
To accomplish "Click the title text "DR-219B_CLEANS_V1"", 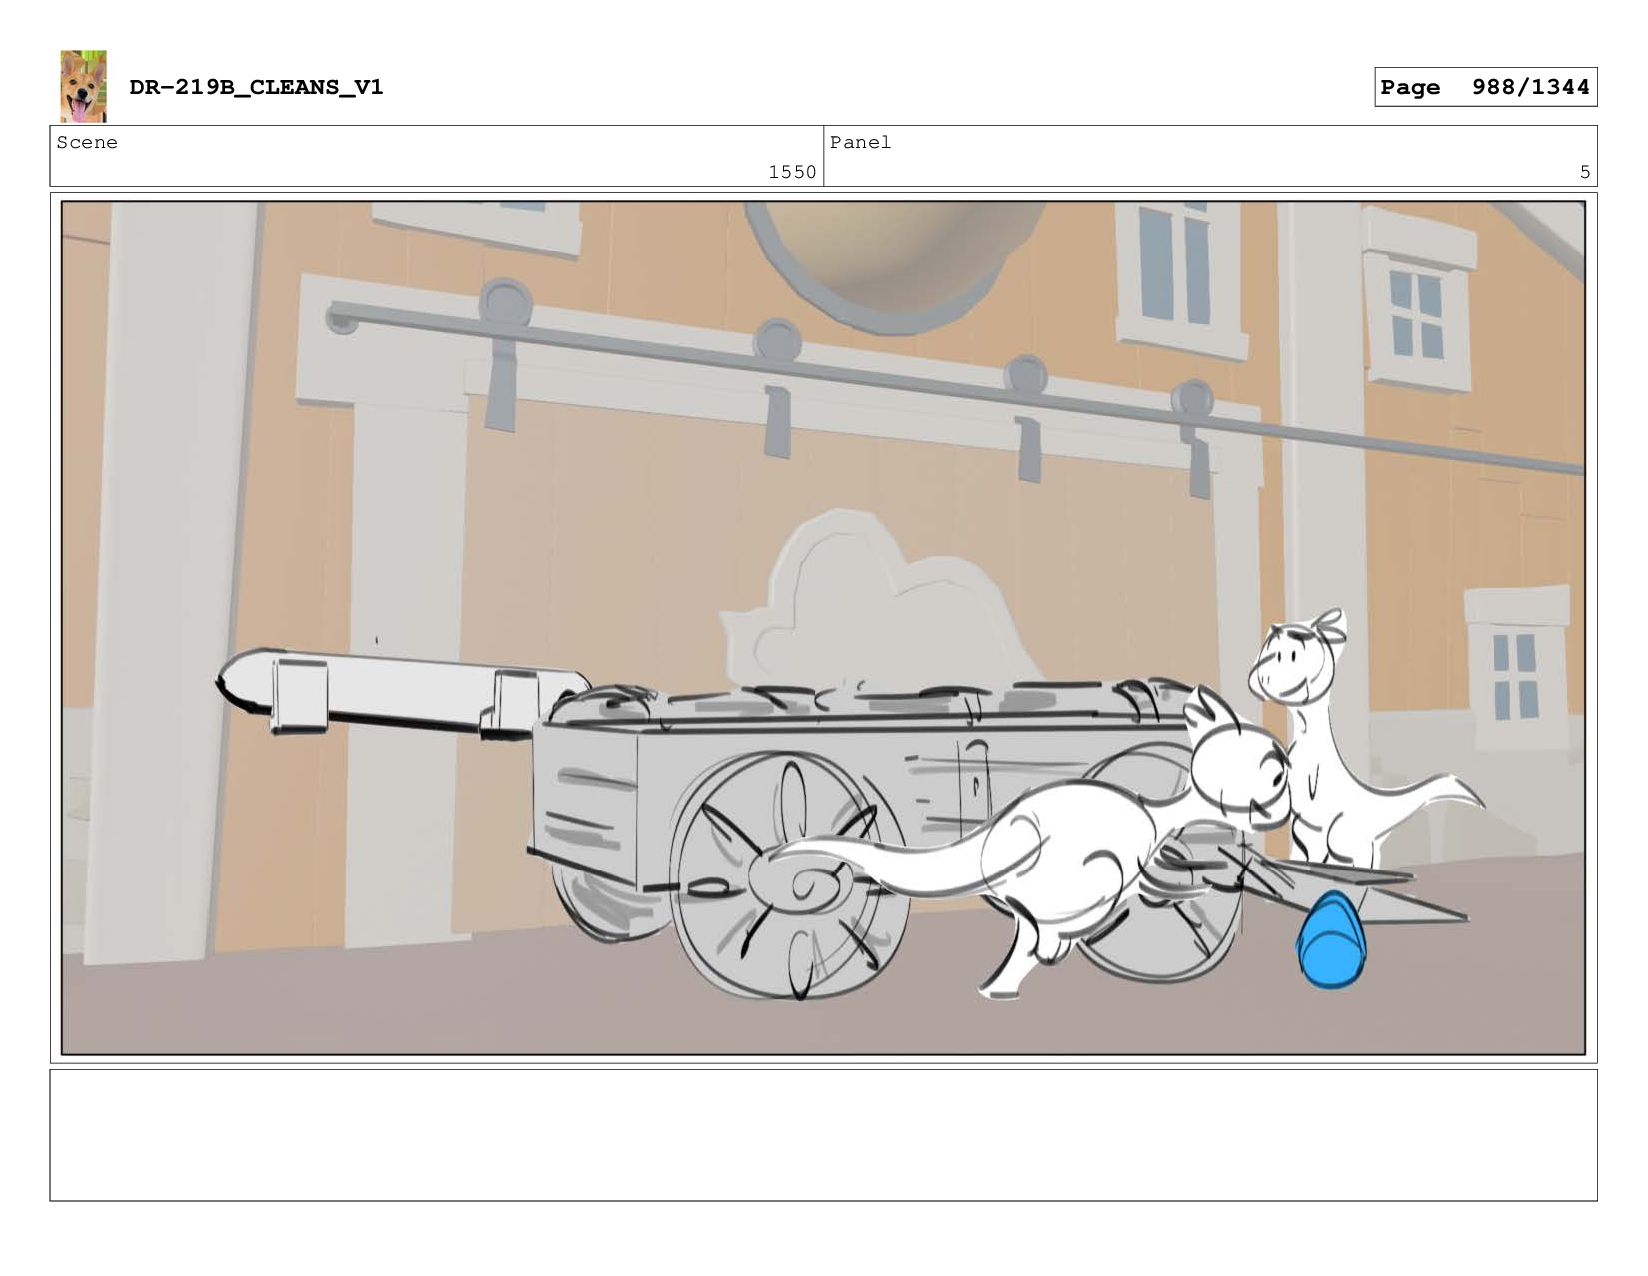I will coord(256,87).
